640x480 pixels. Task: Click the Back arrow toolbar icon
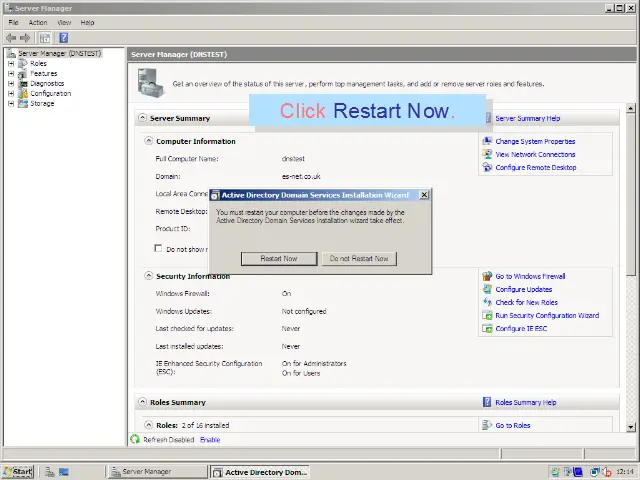(11, 38)
